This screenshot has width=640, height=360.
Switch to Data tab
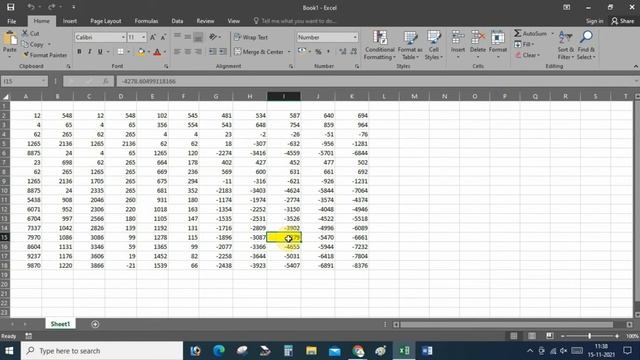tap(177, 21)
